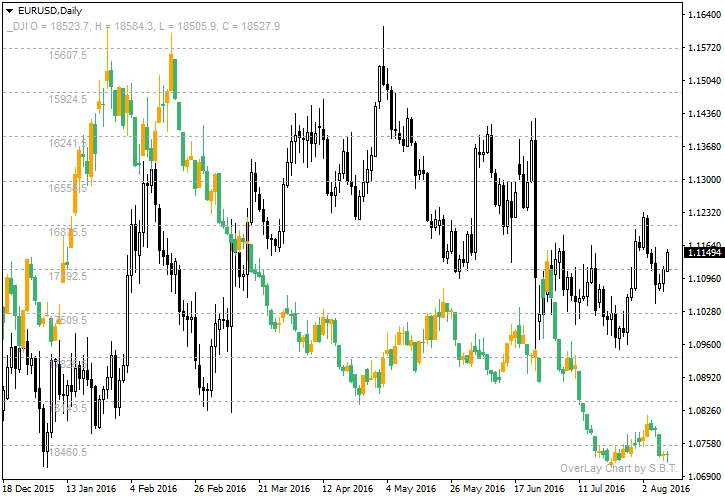Click the 1.08260 price axis label
This screenshot has height=500, width=725.
pyautogui.click(x=704, y=410)
